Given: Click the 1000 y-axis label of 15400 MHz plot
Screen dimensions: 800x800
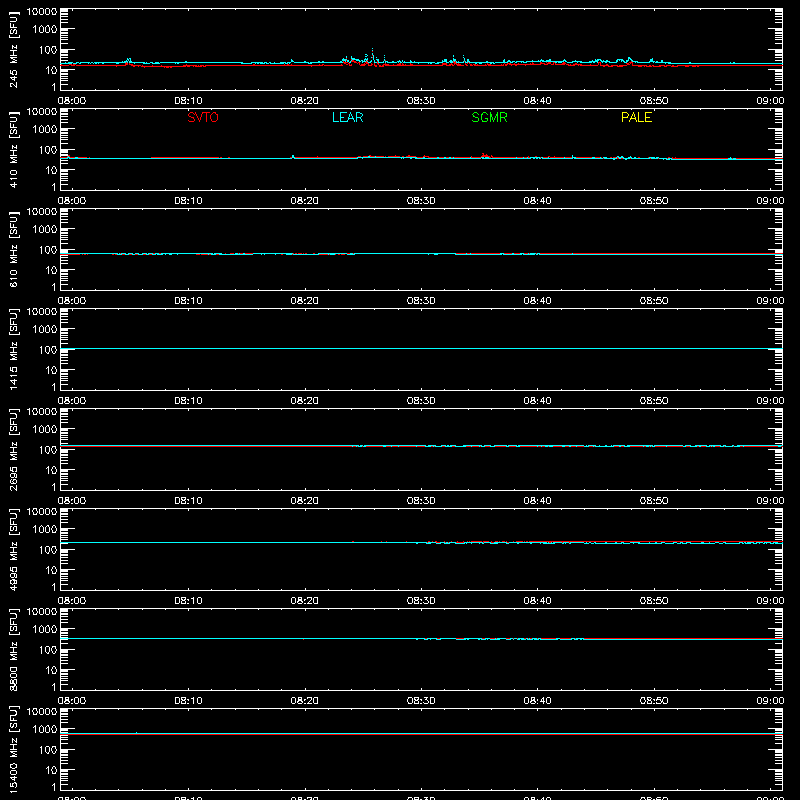Looking at the screenshot, I should tap(45, 730).
